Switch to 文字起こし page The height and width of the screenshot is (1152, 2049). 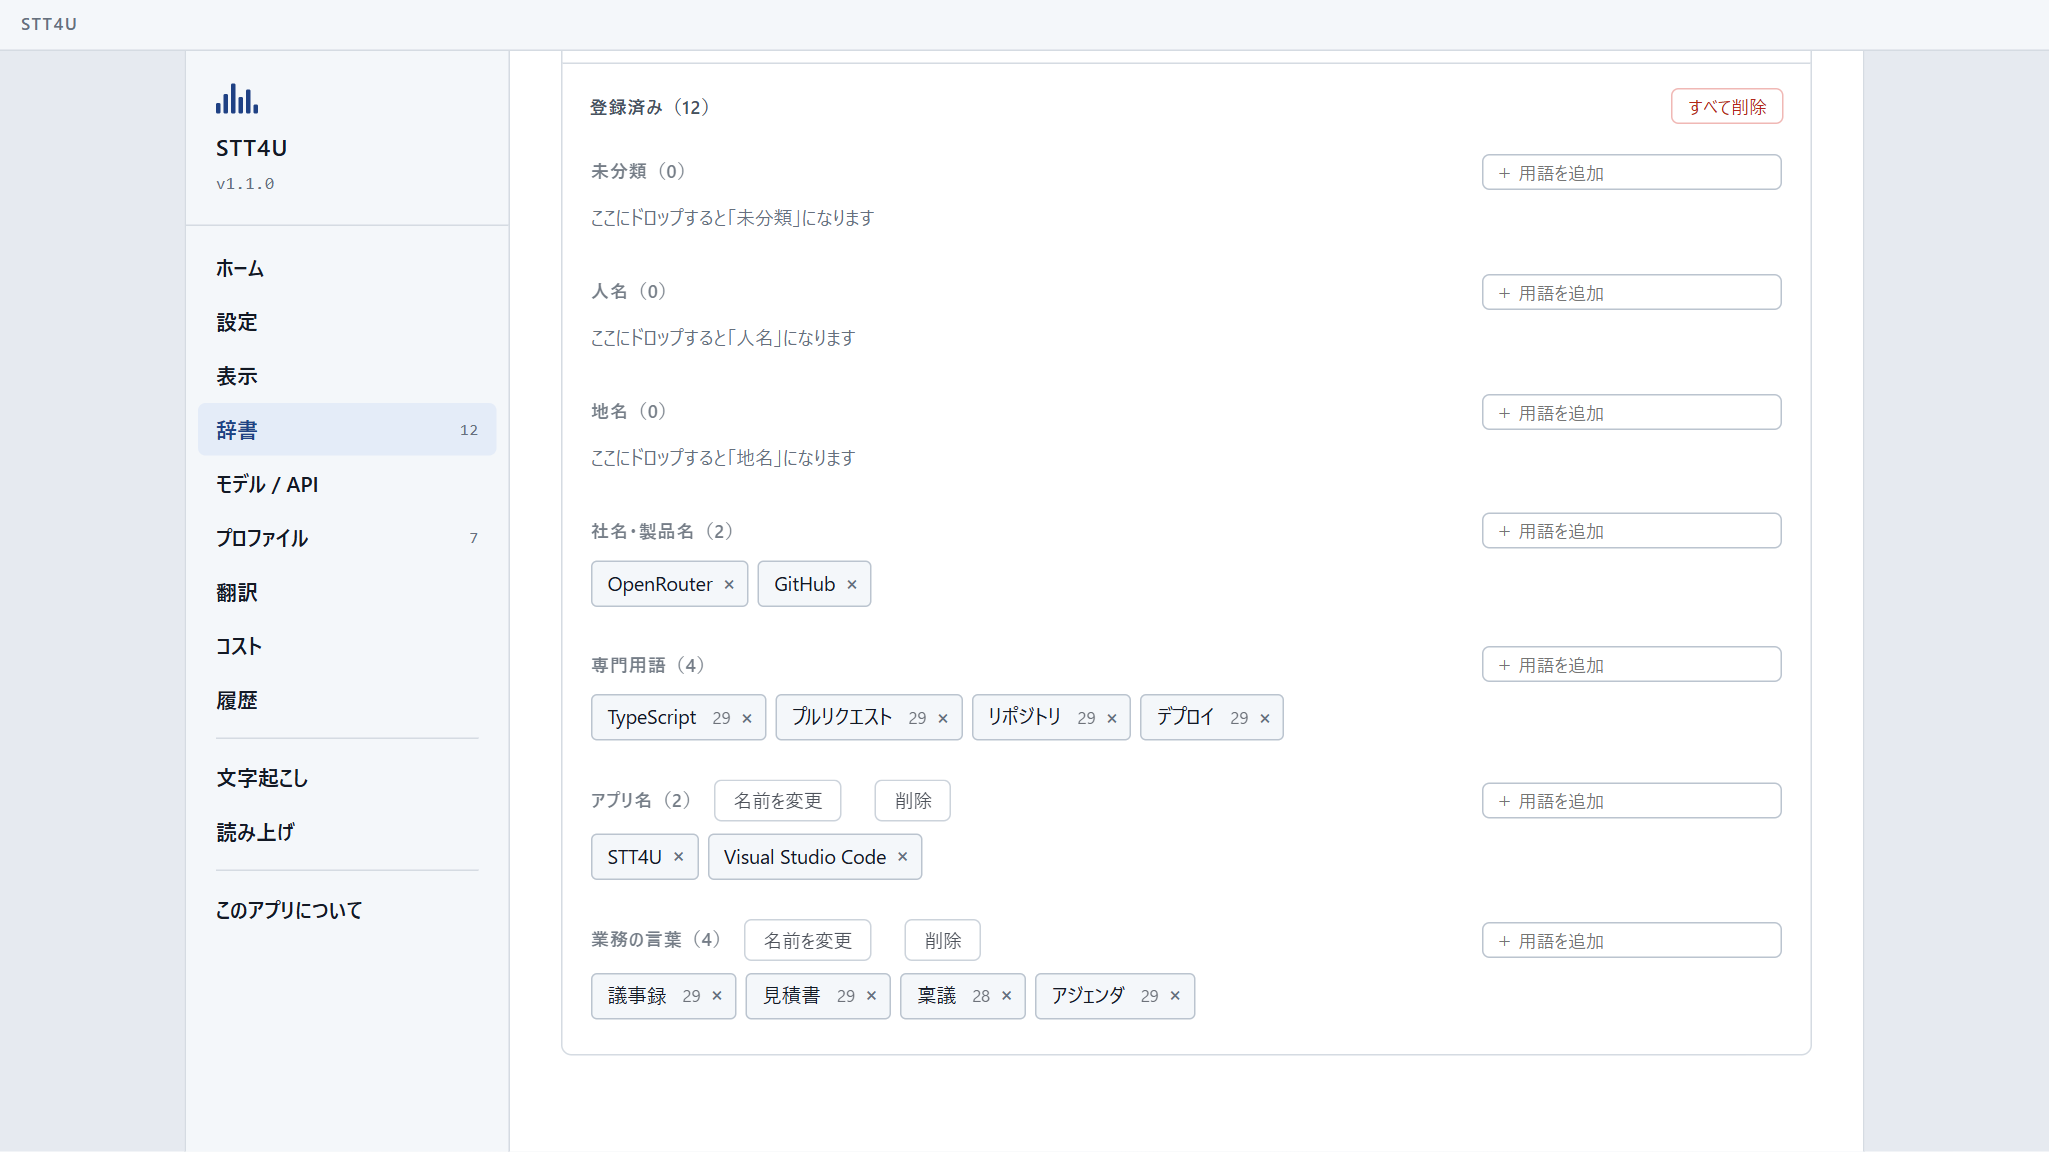click(347, 778)
